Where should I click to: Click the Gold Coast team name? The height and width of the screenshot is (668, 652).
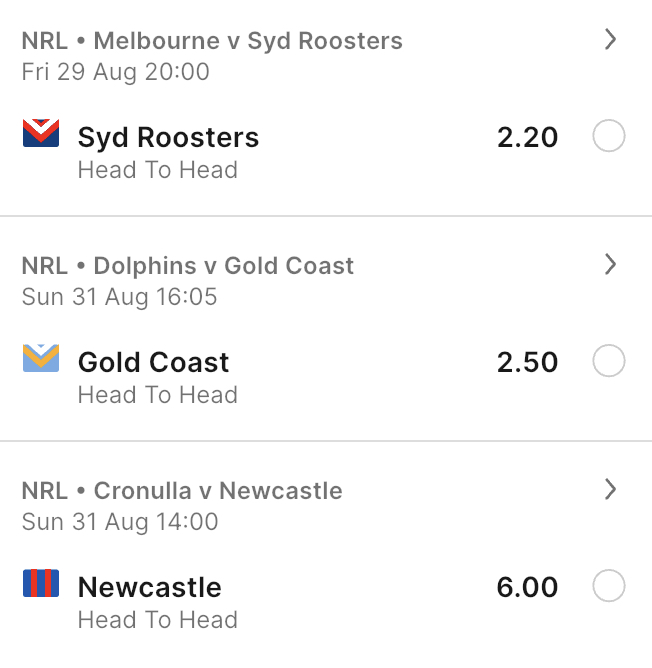(x=153, y=363)
